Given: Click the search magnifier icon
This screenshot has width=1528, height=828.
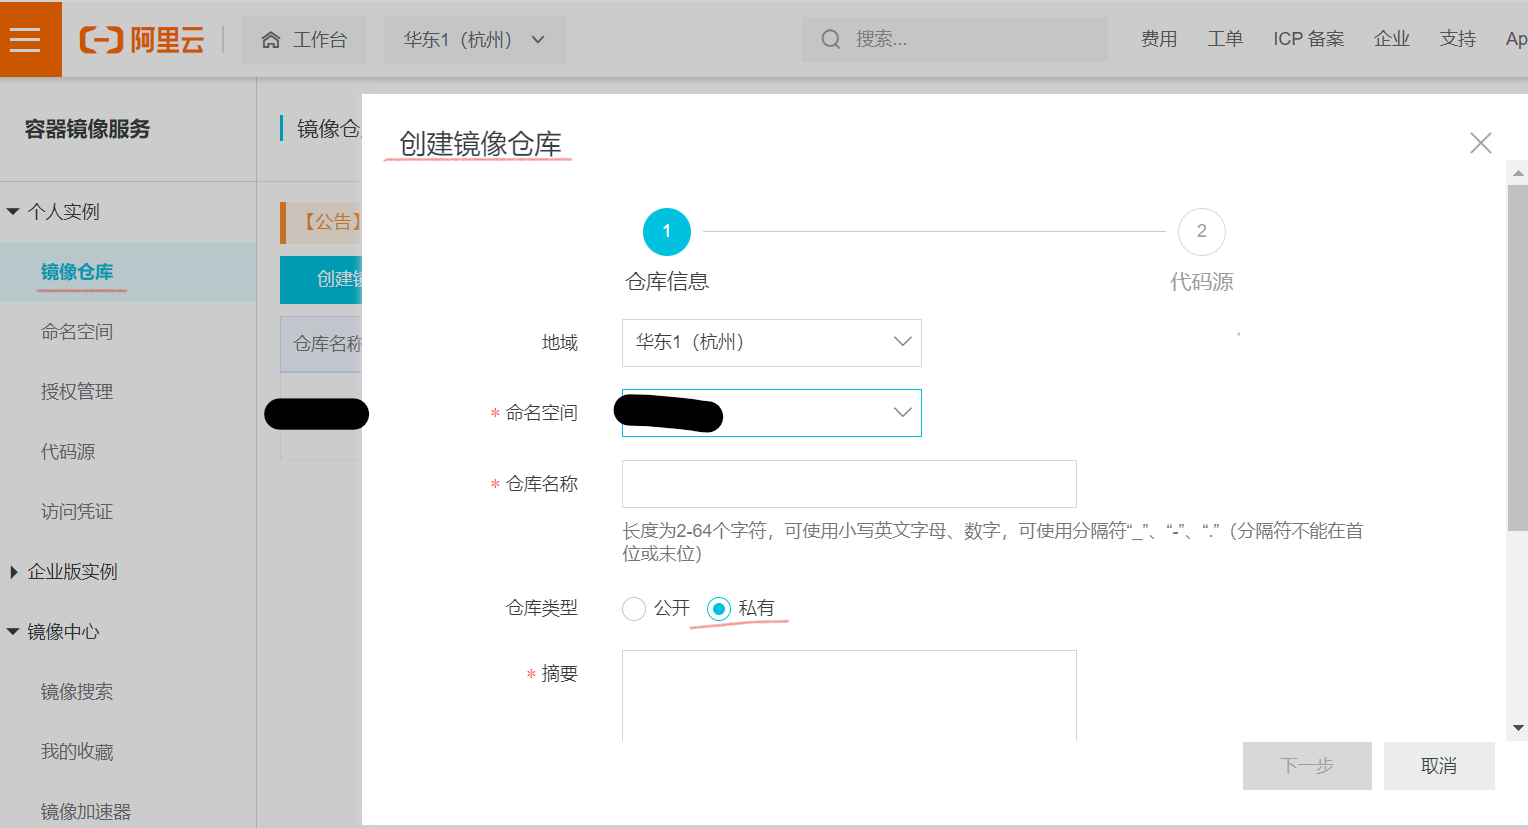Looking at the screenshot, I should tap(830, 39).
